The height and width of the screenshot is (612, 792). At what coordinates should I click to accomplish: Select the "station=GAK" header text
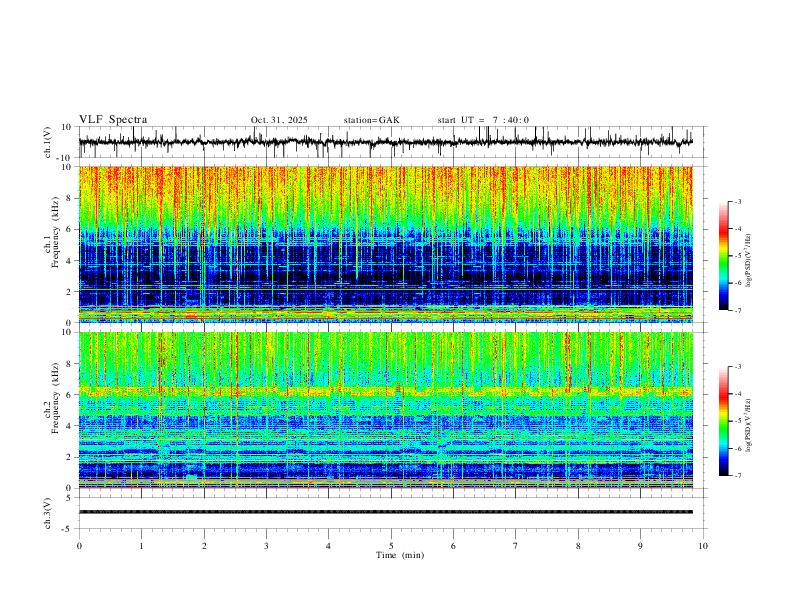371,120
